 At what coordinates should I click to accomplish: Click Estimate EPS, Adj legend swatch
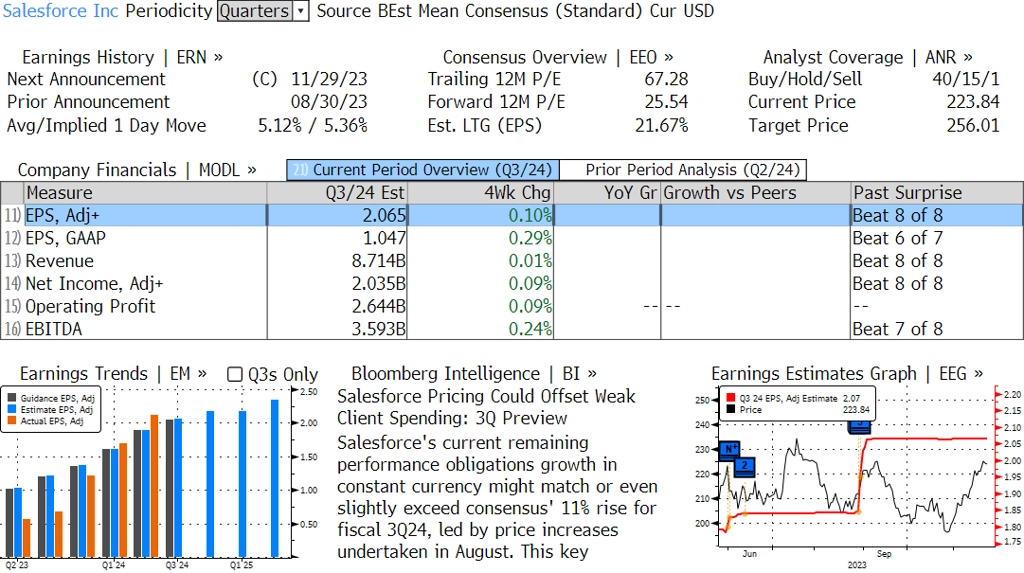12,410
